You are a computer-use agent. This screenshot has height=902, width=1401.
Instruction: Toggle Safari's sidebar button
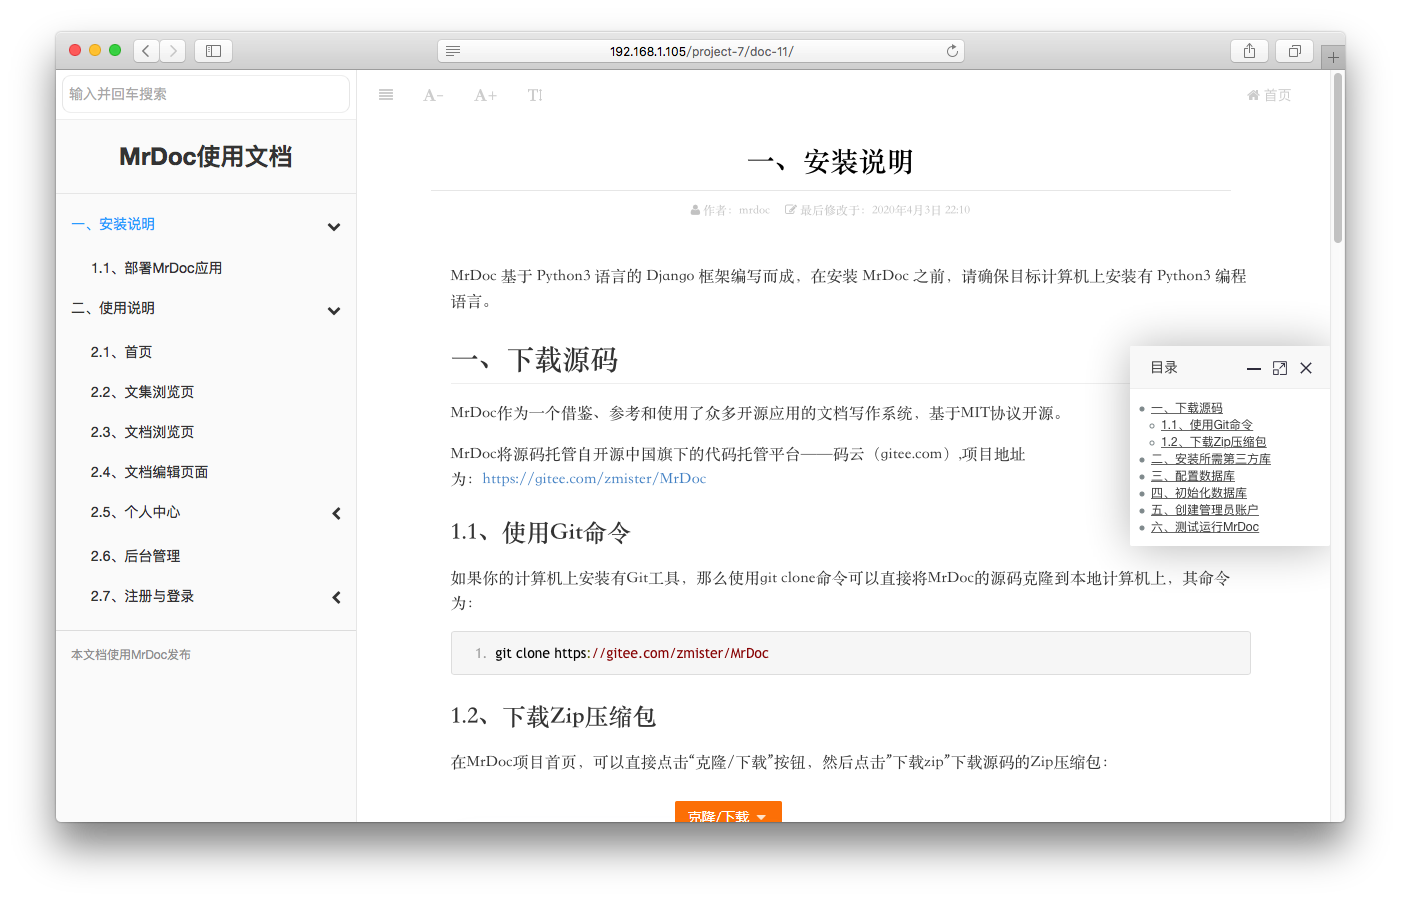tap(213, 51)
